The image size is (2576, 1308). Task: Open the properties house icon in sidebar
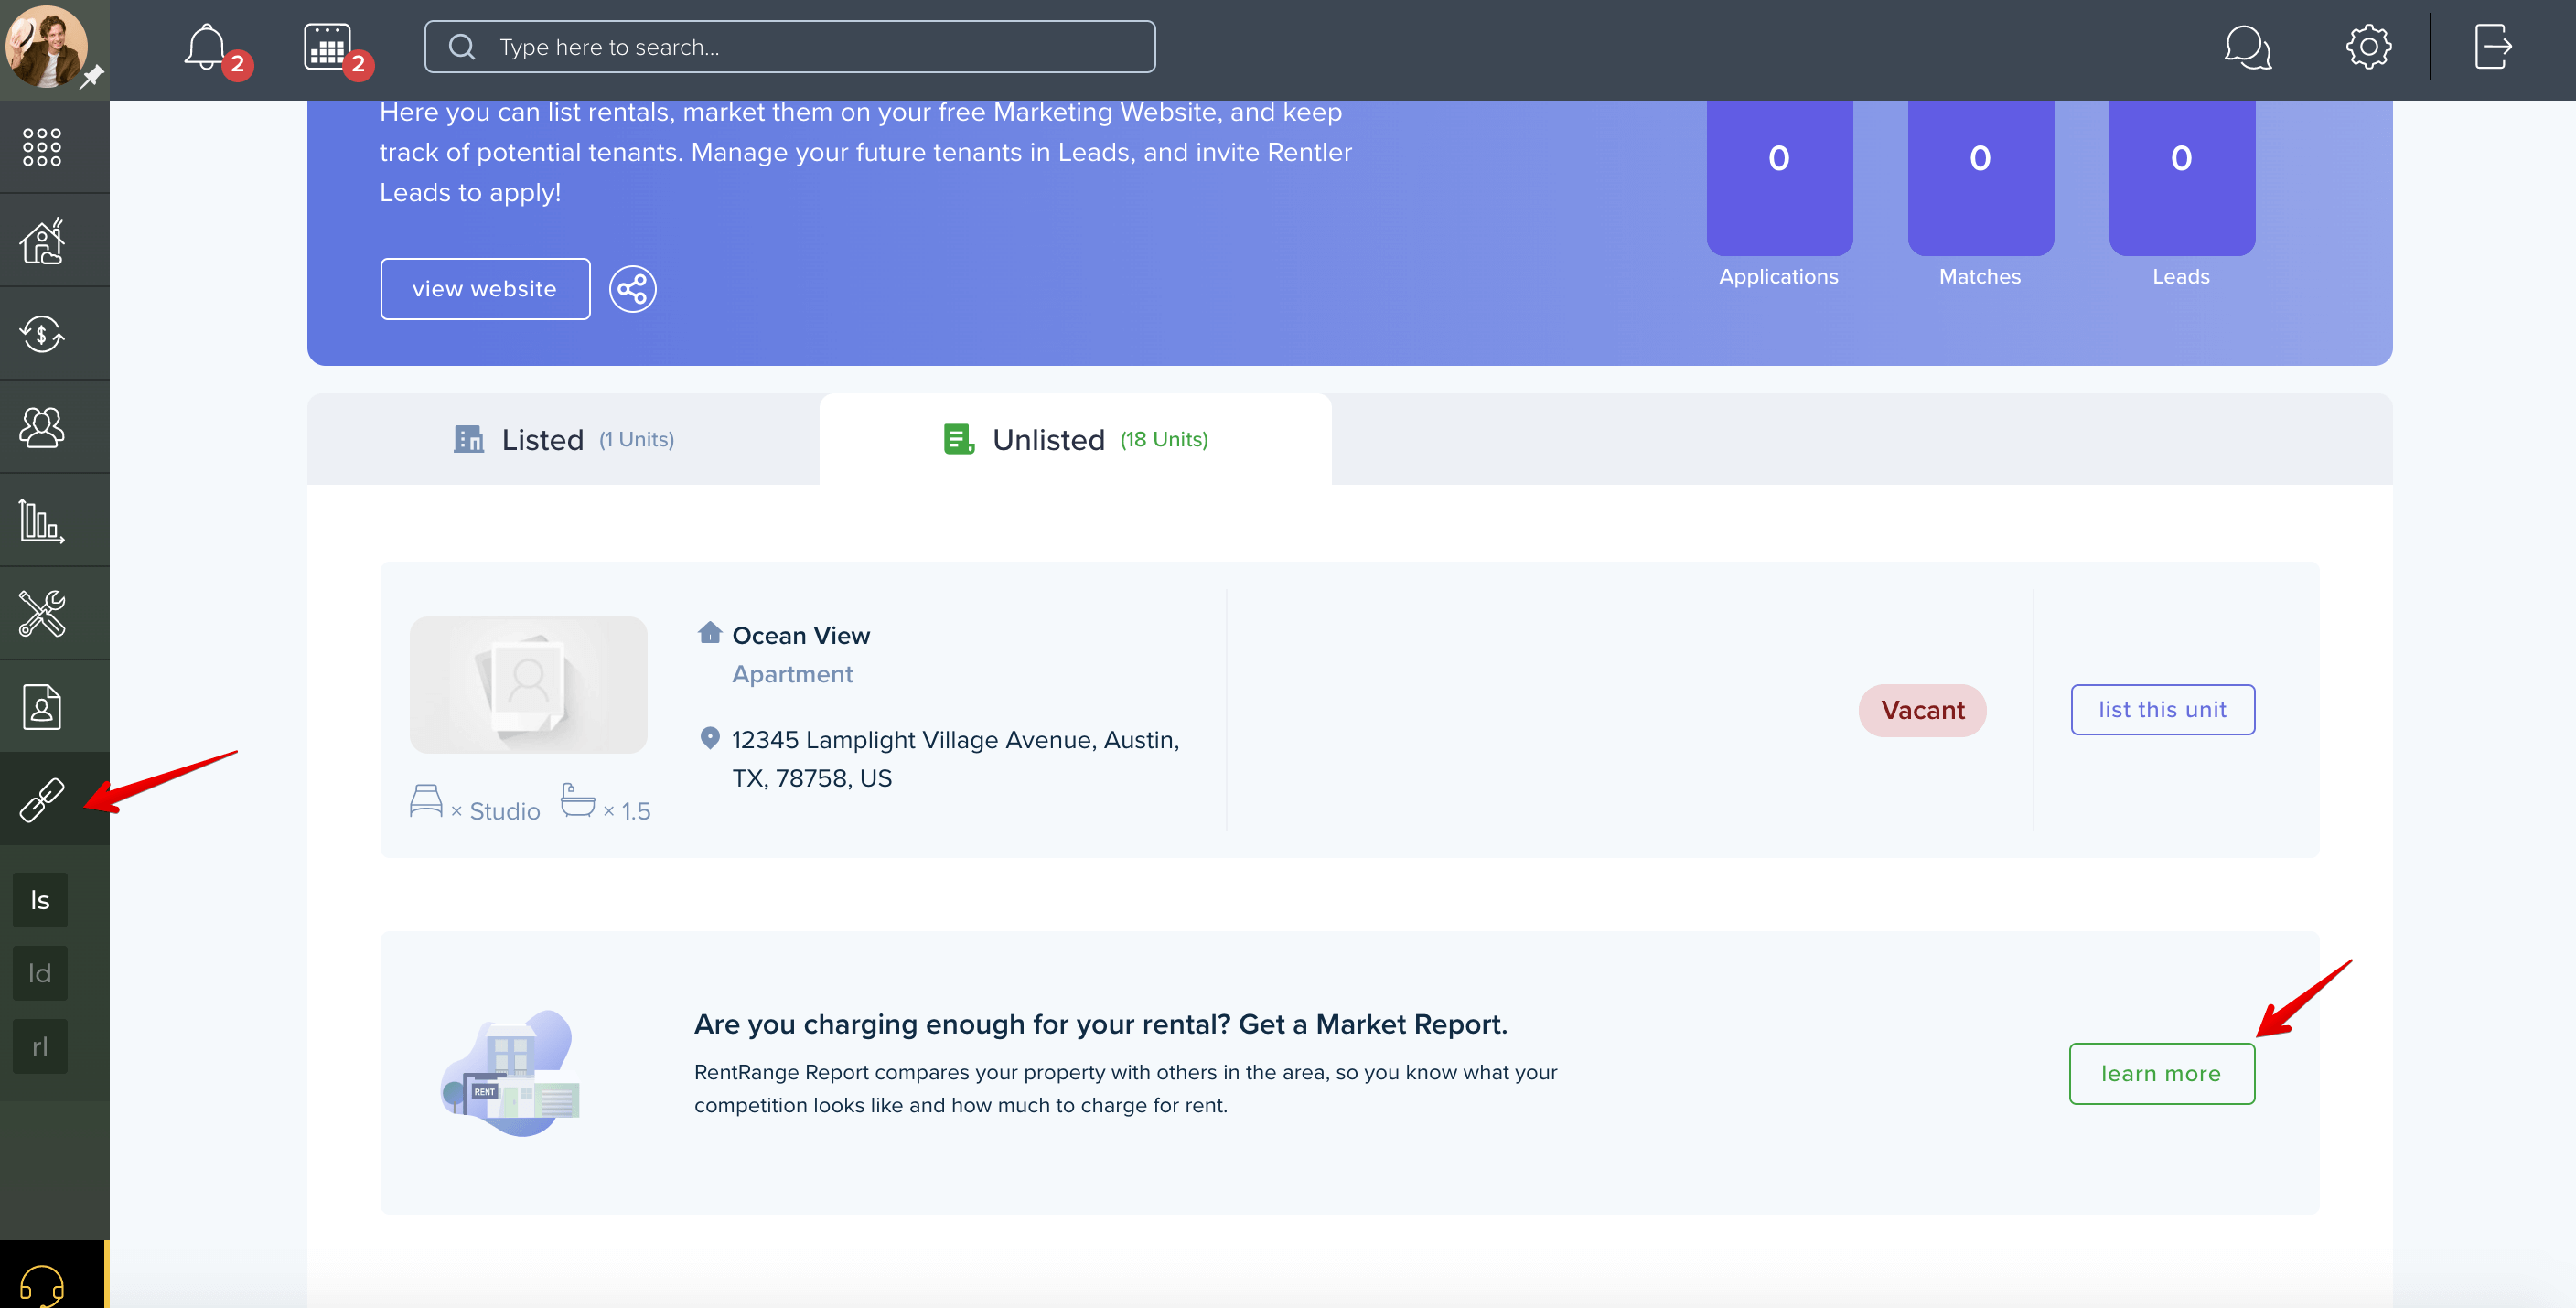pos(42,241)
